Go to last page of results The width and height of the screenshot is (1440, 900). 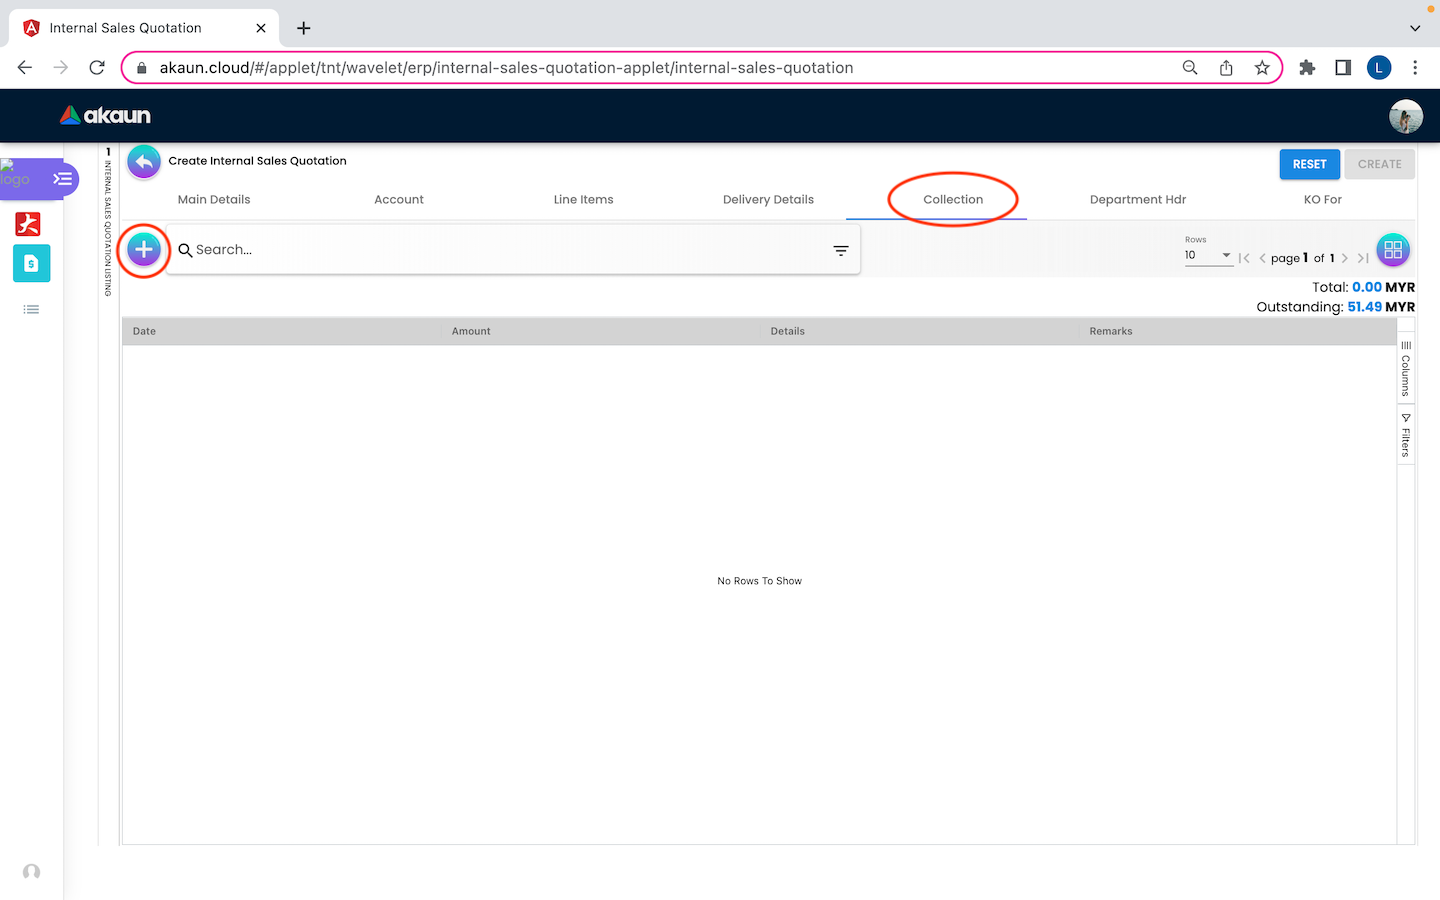(x=1363, y=258)
